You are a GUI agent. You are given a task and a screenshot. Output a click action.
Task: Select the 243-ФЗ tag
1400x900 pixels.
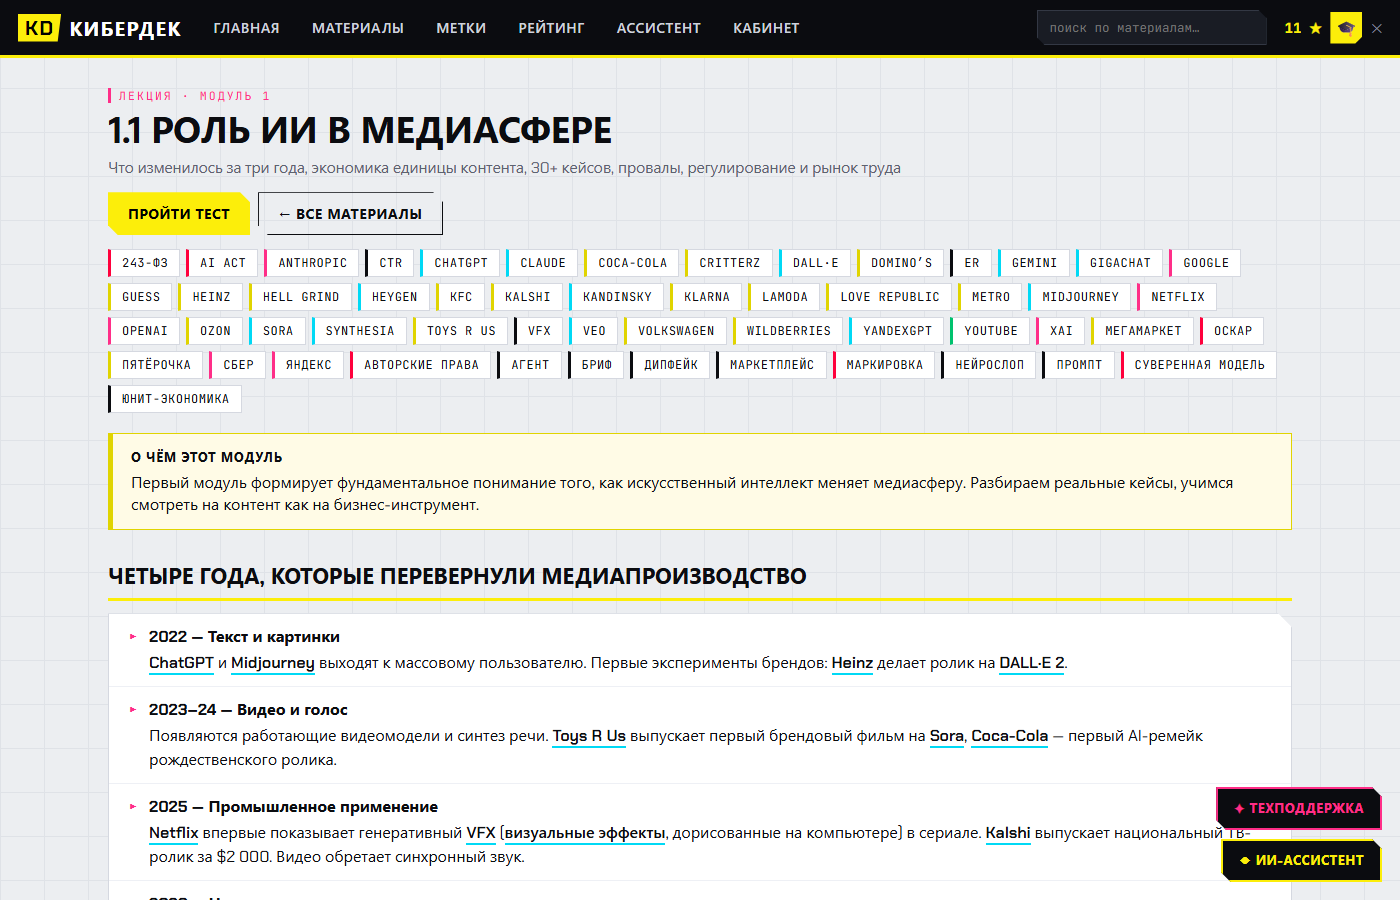144,263
